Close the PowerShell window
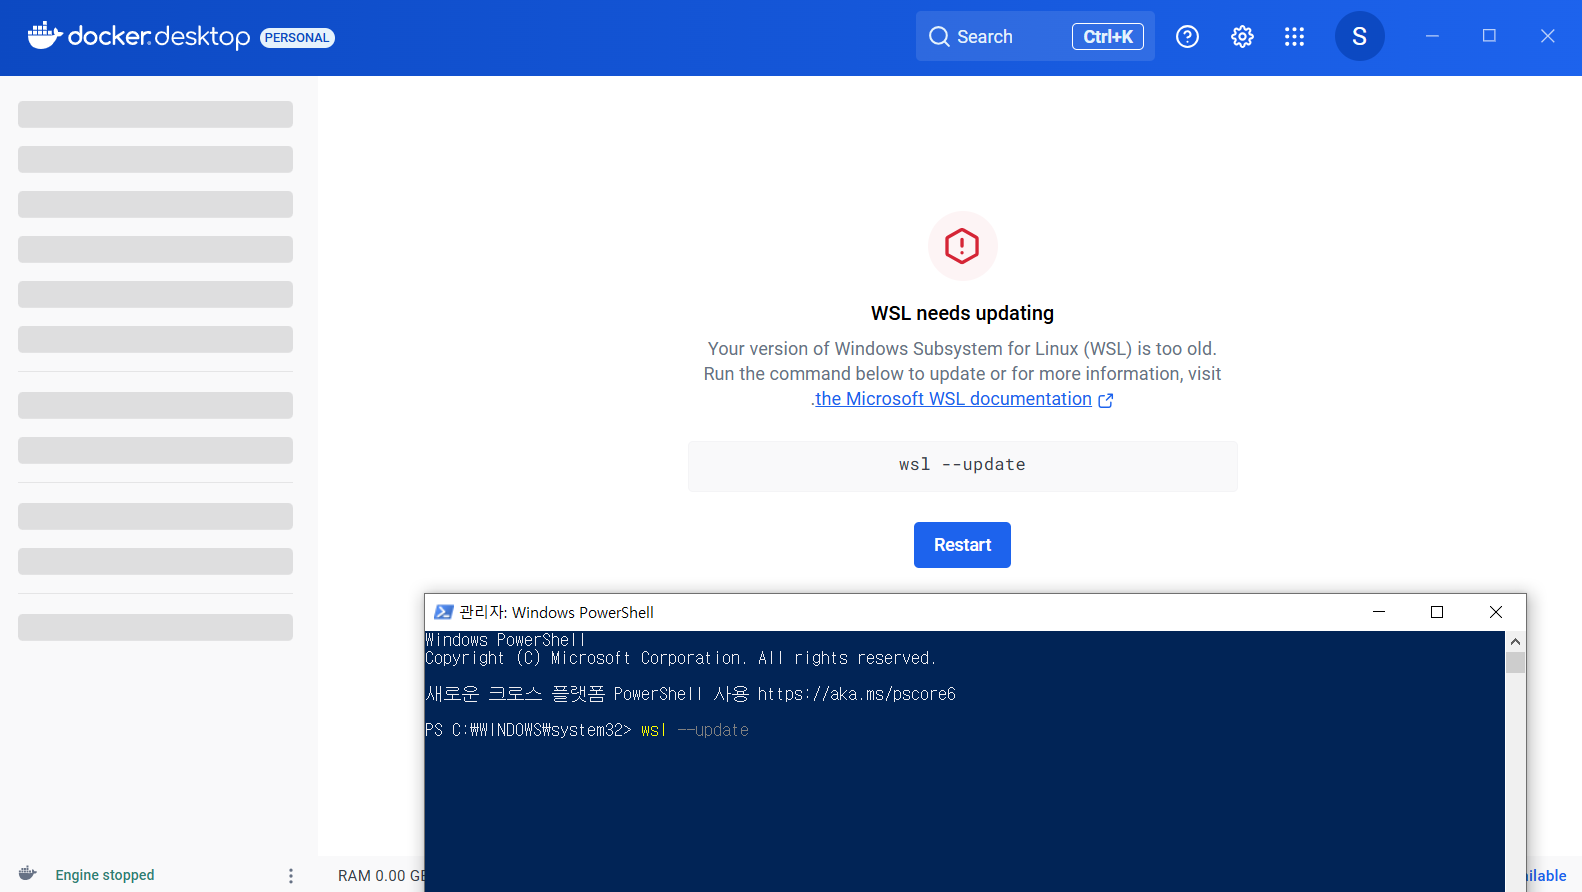Image resolution: width=1582 pixels, height=892 pixels. [x=1496, y=612]
